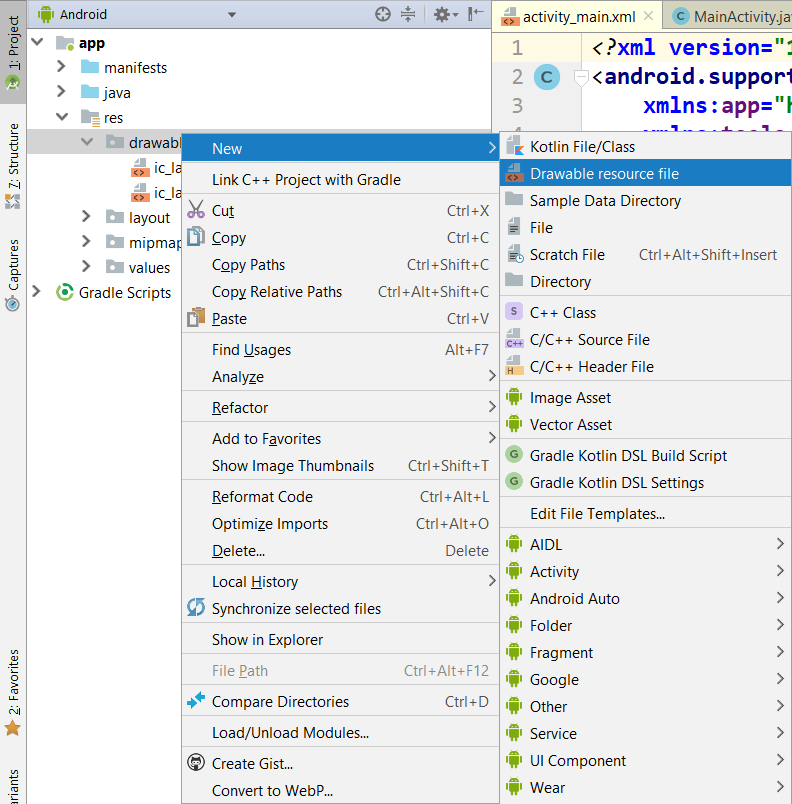Viewport: 792px width, 804px height.
Task: Click the Scratch File icon
Action: pyautogui.click(x=514, y=254)
